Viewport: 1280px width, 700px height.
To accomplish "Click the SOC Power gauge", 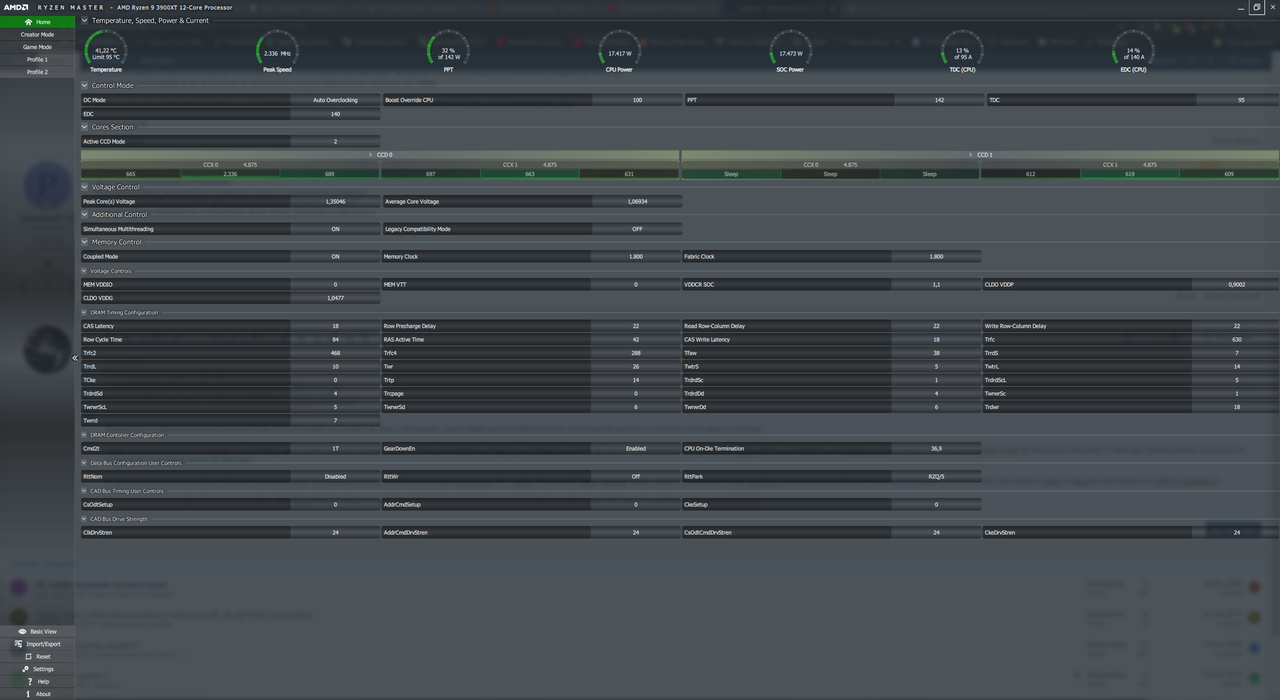I will [x=790, y=51].
